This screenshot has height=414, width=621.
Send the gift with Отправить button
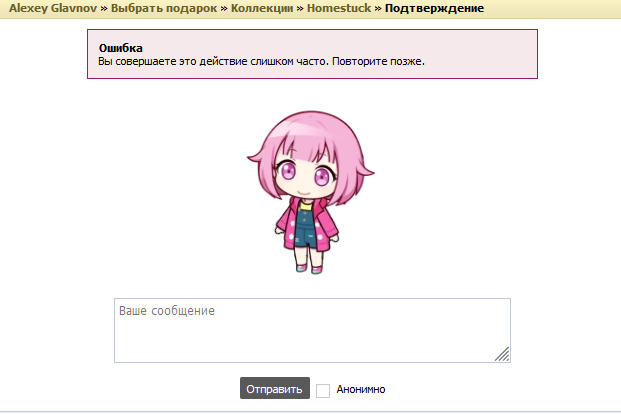point(274,388)
